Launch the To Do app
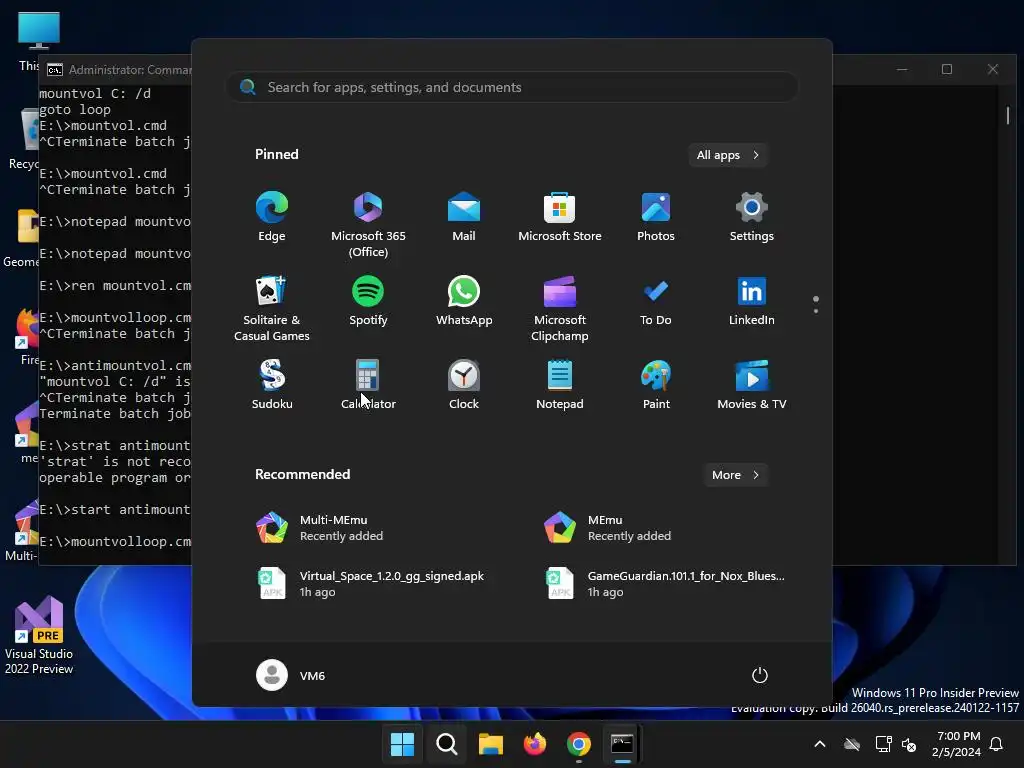The width and height of the screenshot is (1024, 768). tap(656, 302)
